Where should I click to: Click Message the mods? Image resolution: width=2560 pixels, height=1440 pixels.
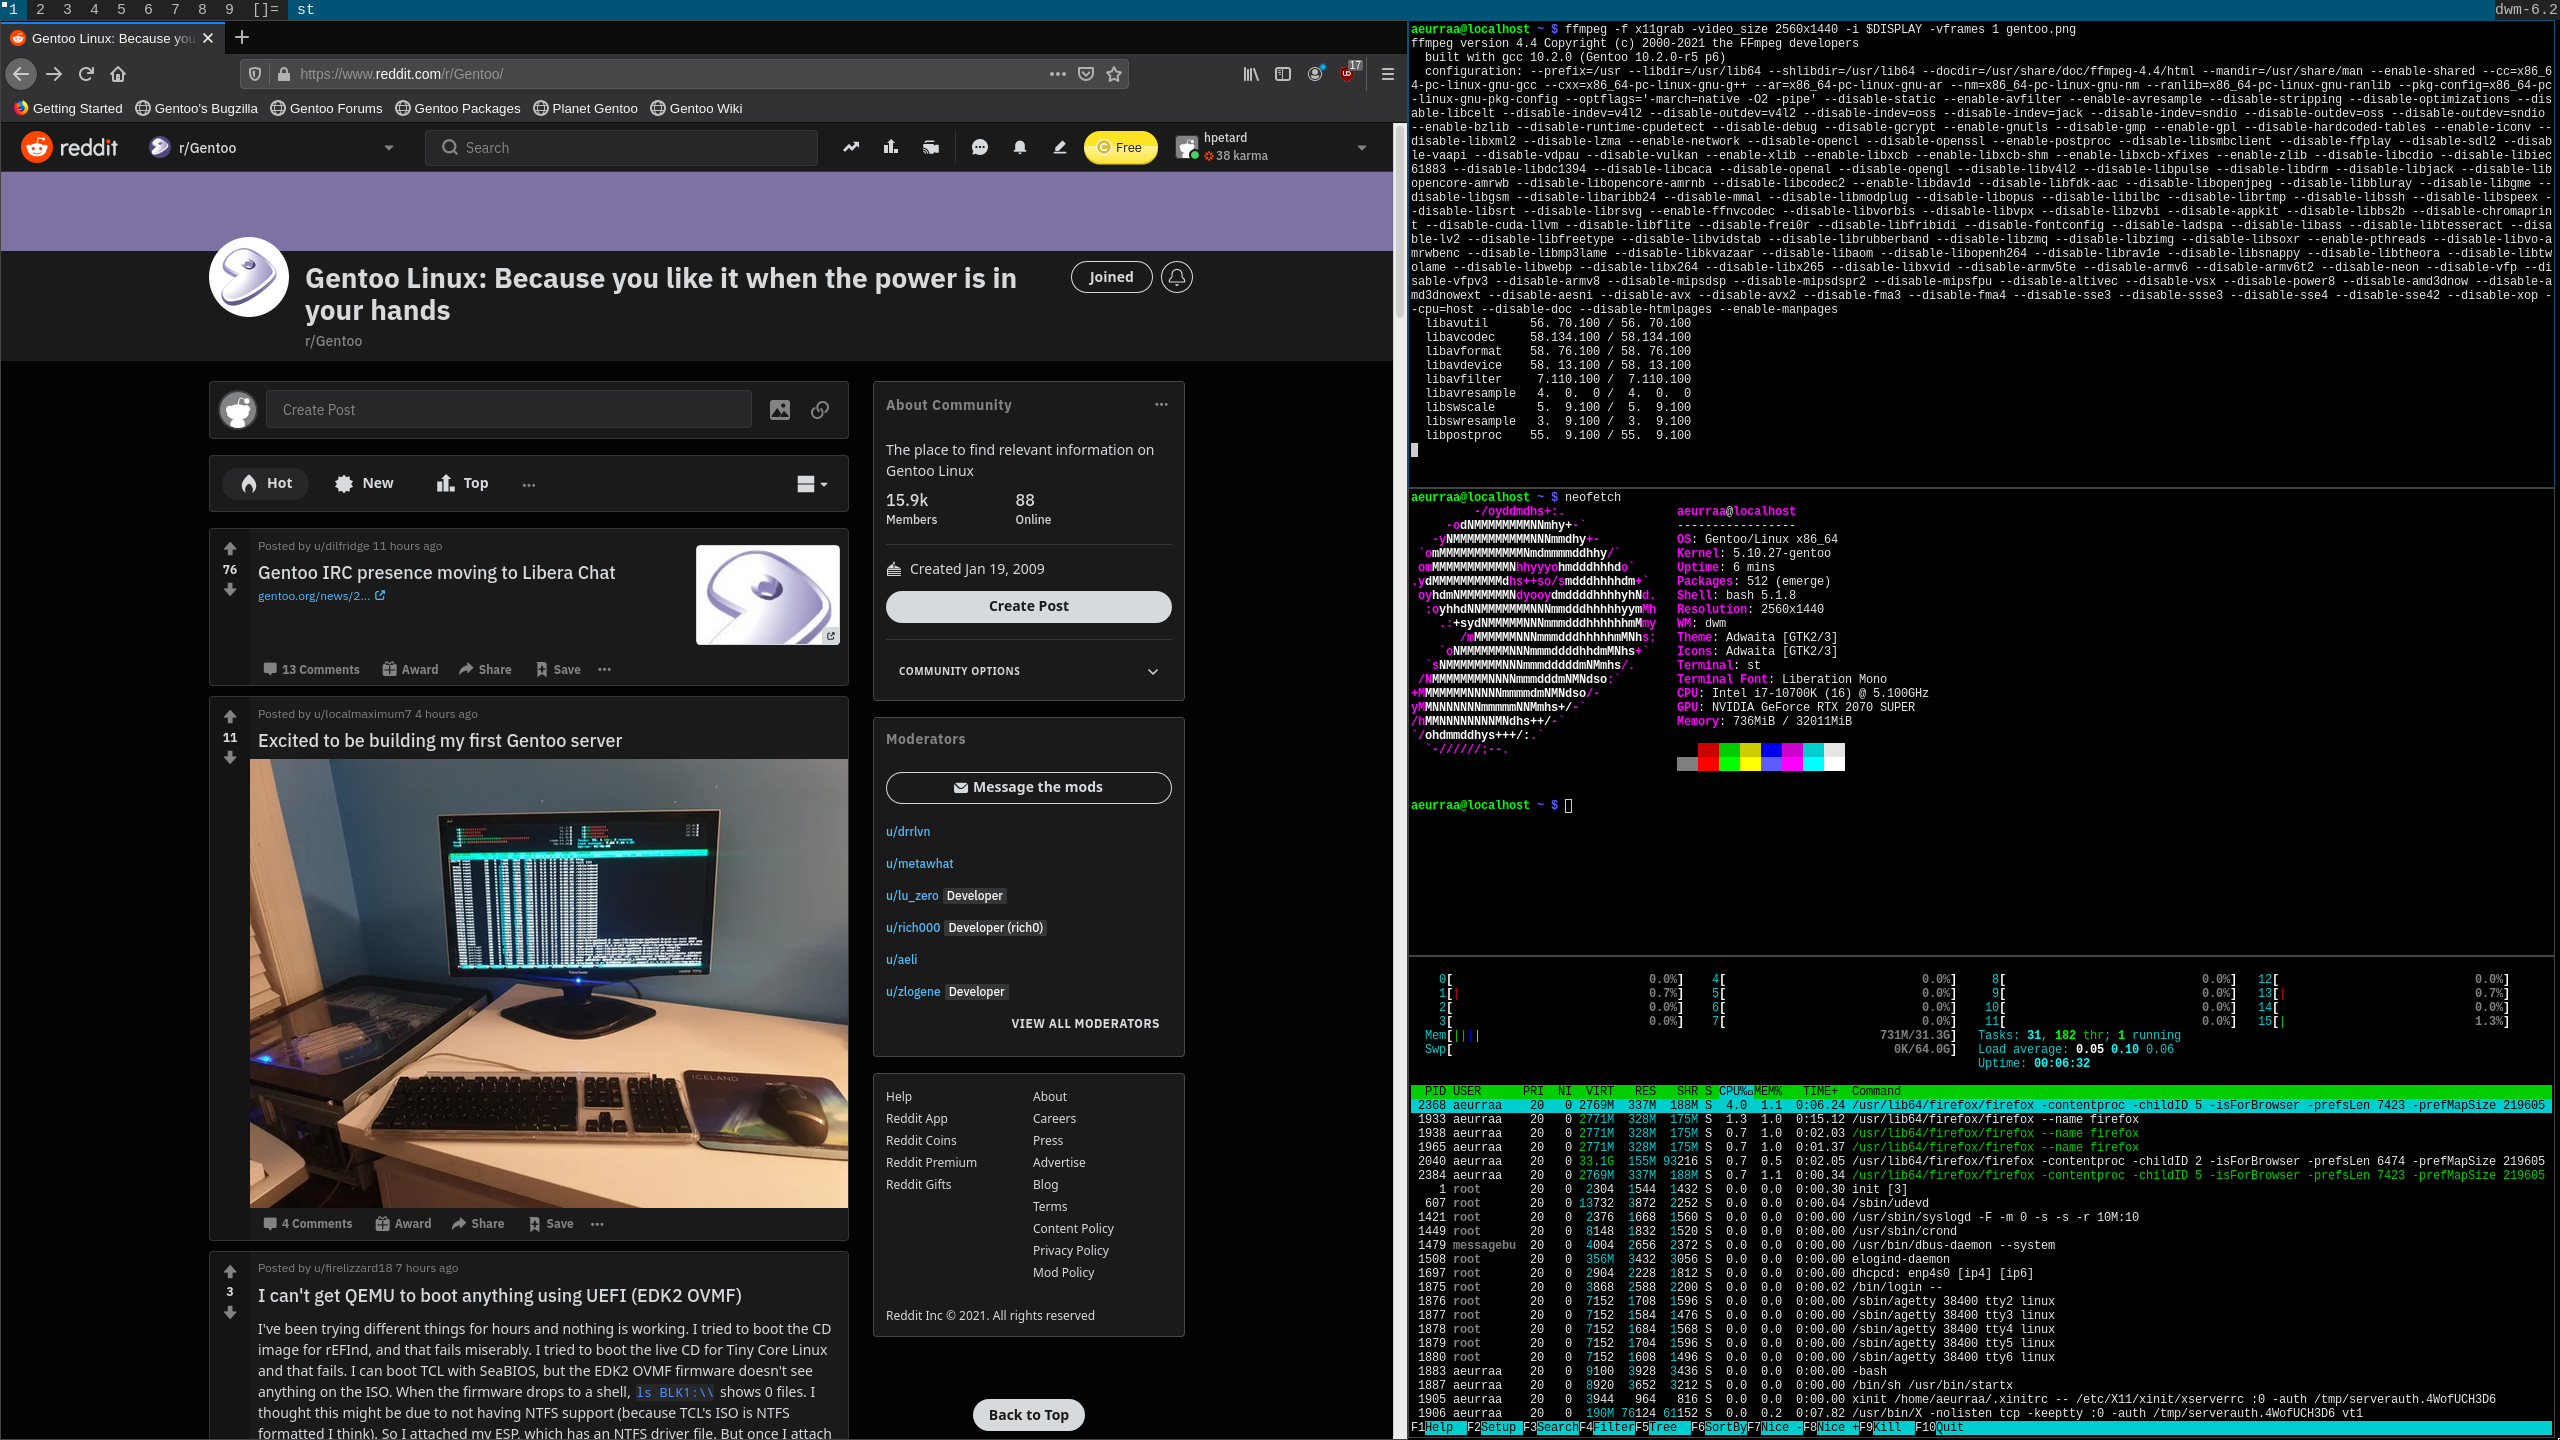pos(1028,787)
